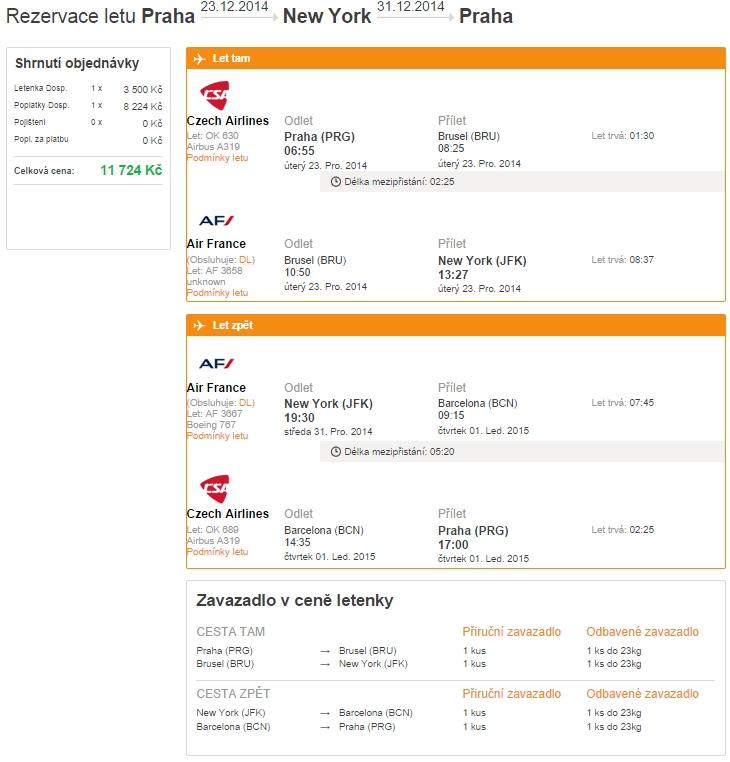
Task: Click the total price 11 724 Kč
Action: 131,171
